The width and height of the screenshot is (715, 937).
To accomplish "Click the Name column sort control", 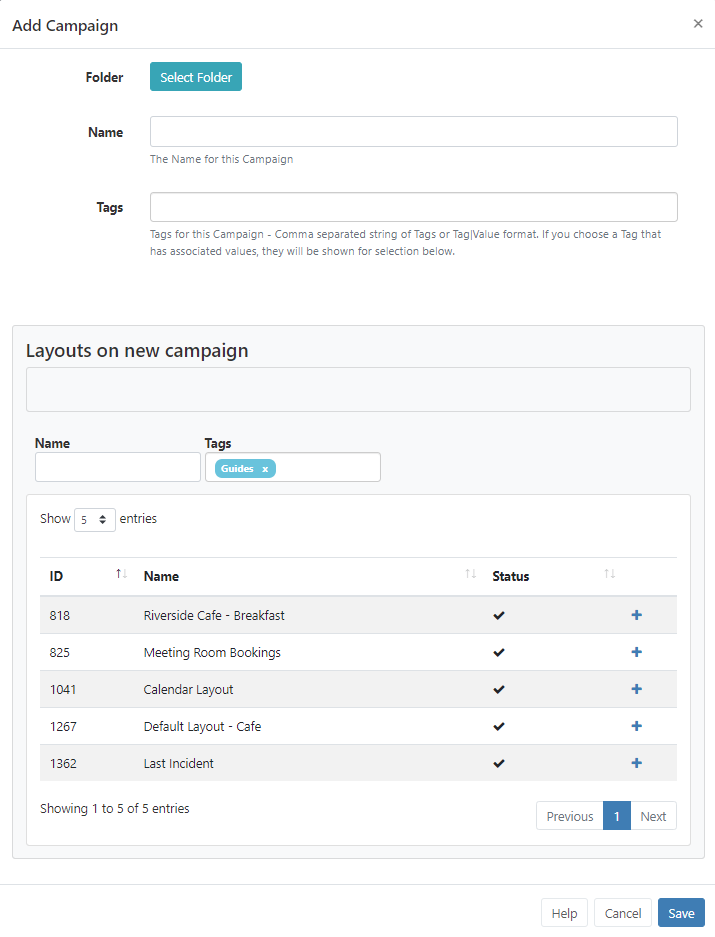I will coord(469,572).
